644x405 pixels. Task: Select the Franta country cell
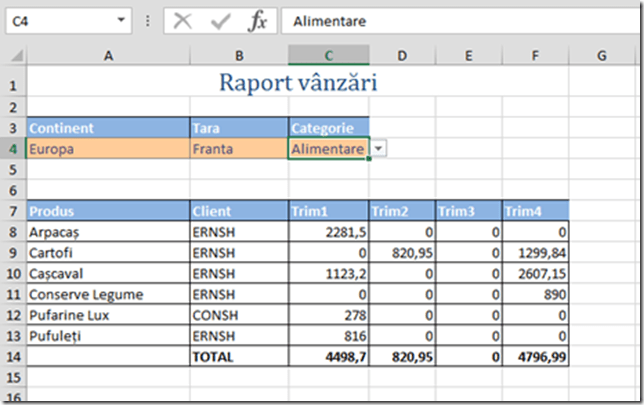(239, 149)
